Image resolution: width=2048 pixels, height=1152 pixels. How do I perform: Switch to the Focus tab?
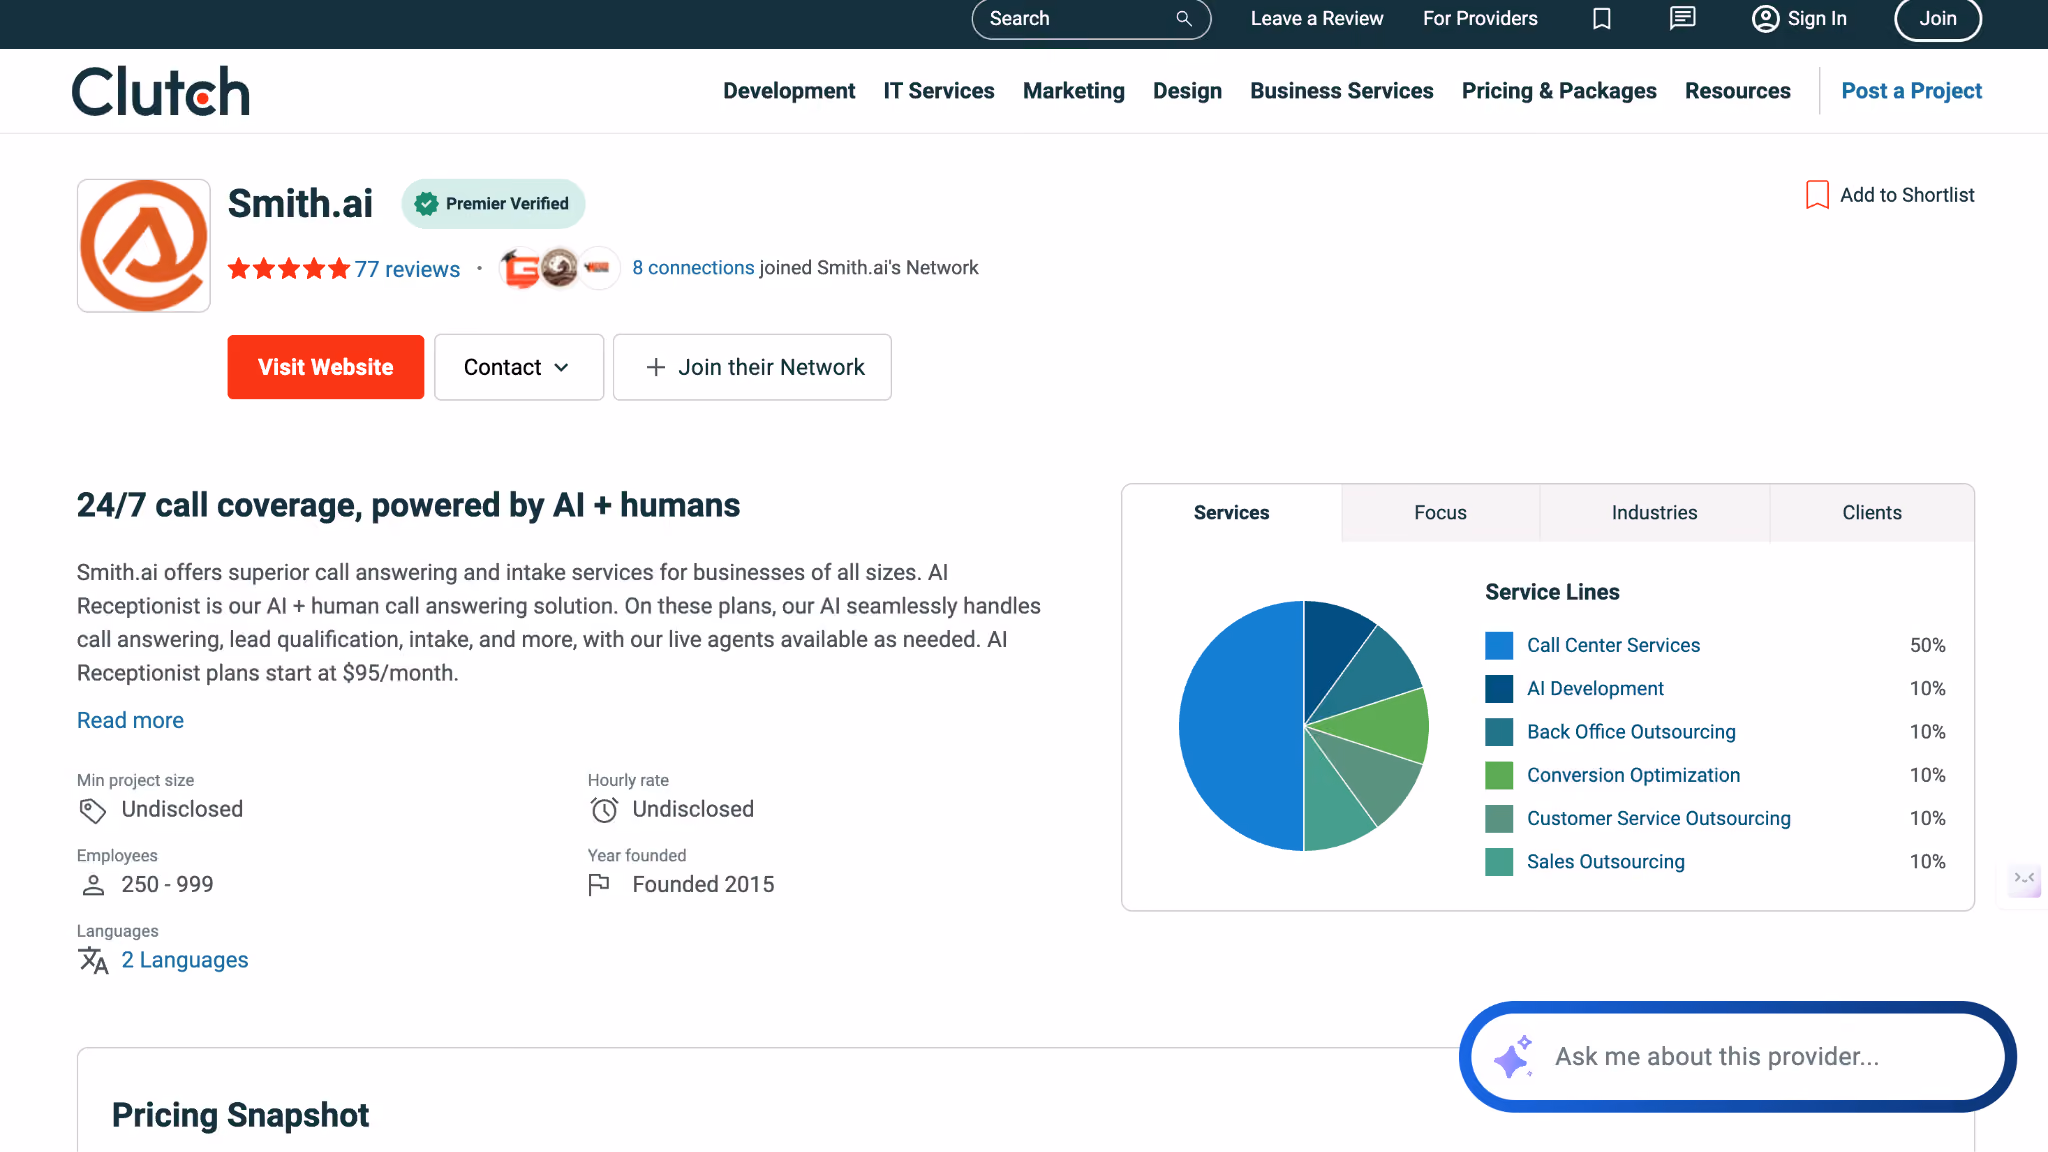1441,513
